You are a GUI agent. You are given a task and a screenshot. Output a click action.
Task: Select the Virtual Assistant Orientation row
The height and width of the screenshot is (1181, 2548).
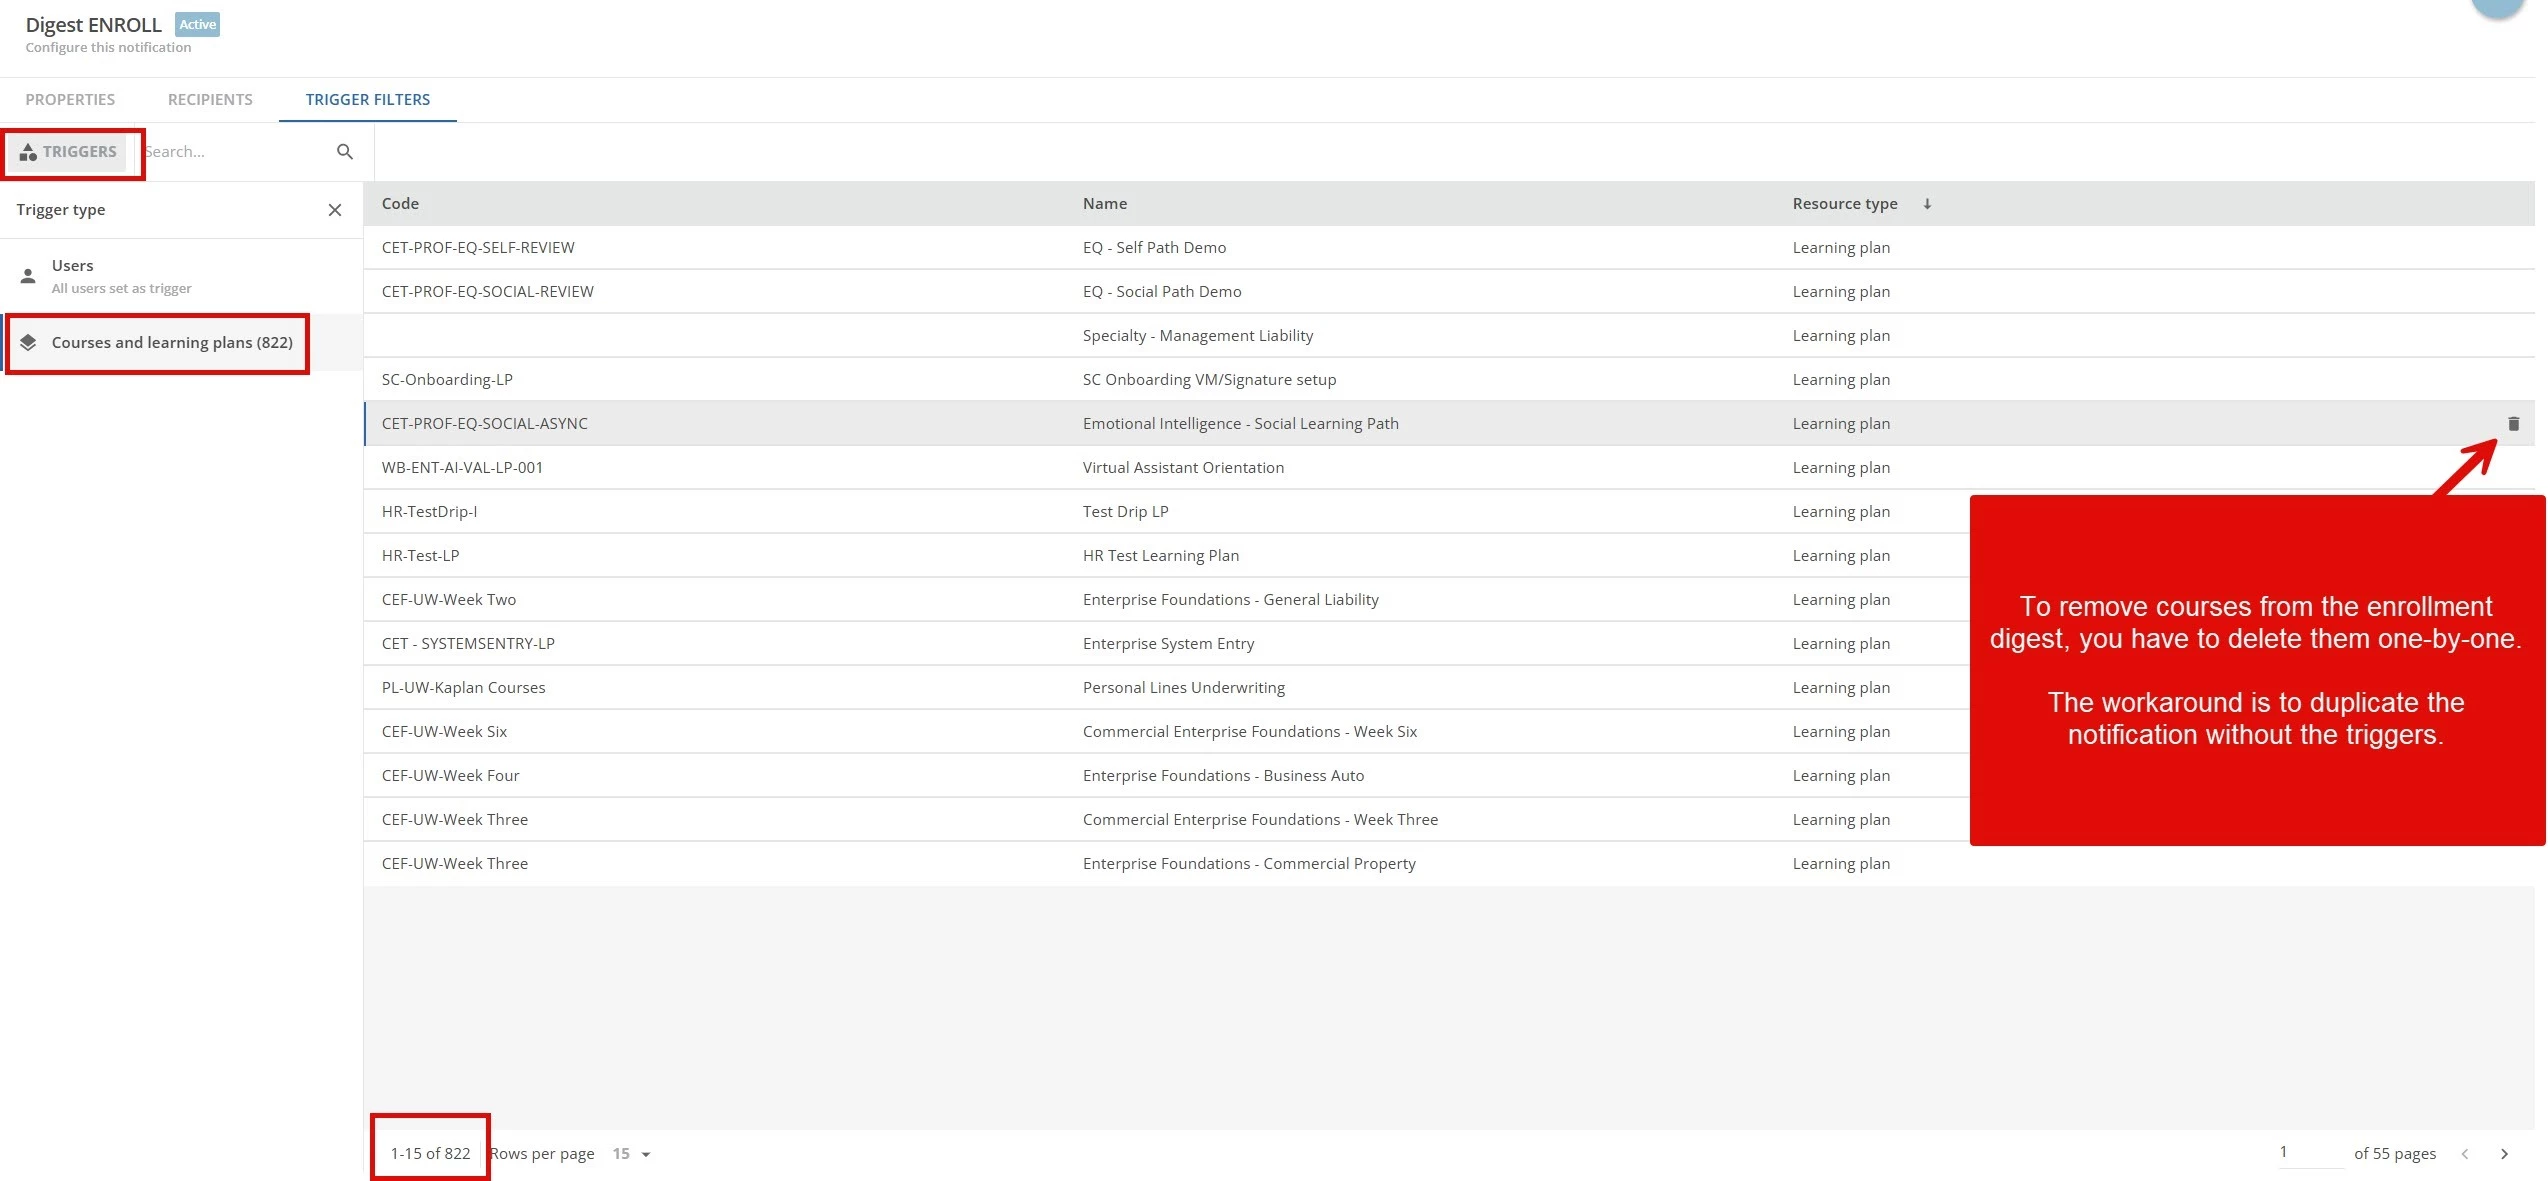pyautogui.click(x=1183, y=468)
